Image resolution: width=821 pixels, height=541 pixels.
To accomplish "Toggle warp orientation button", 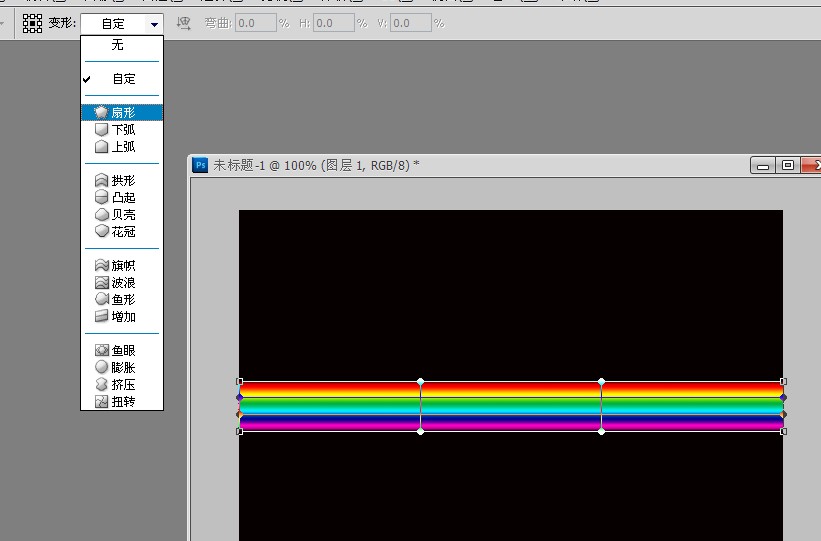I will pos(184,23).
